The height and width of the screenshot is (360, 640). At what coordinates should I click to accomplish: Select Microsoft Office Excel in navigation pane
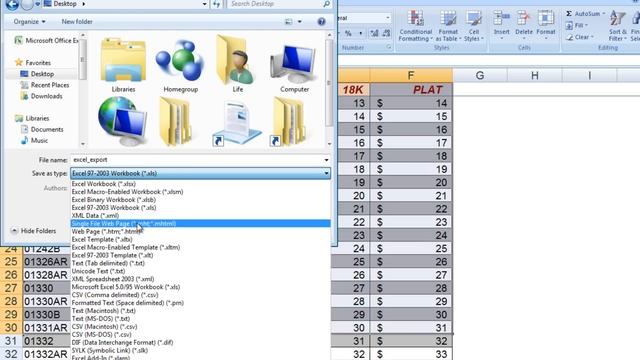[46, 40]
